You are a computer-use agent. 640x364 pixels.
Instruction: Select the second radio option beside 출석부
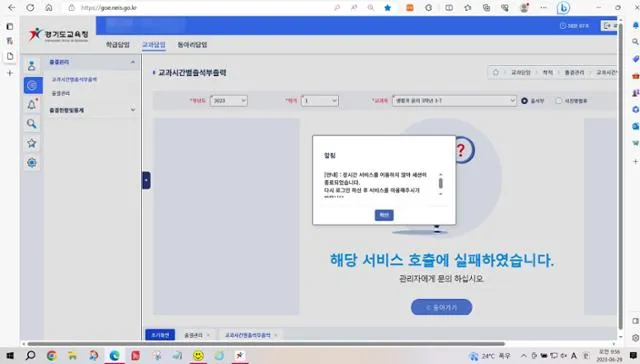pyautogui.click(x=558, y=100)
